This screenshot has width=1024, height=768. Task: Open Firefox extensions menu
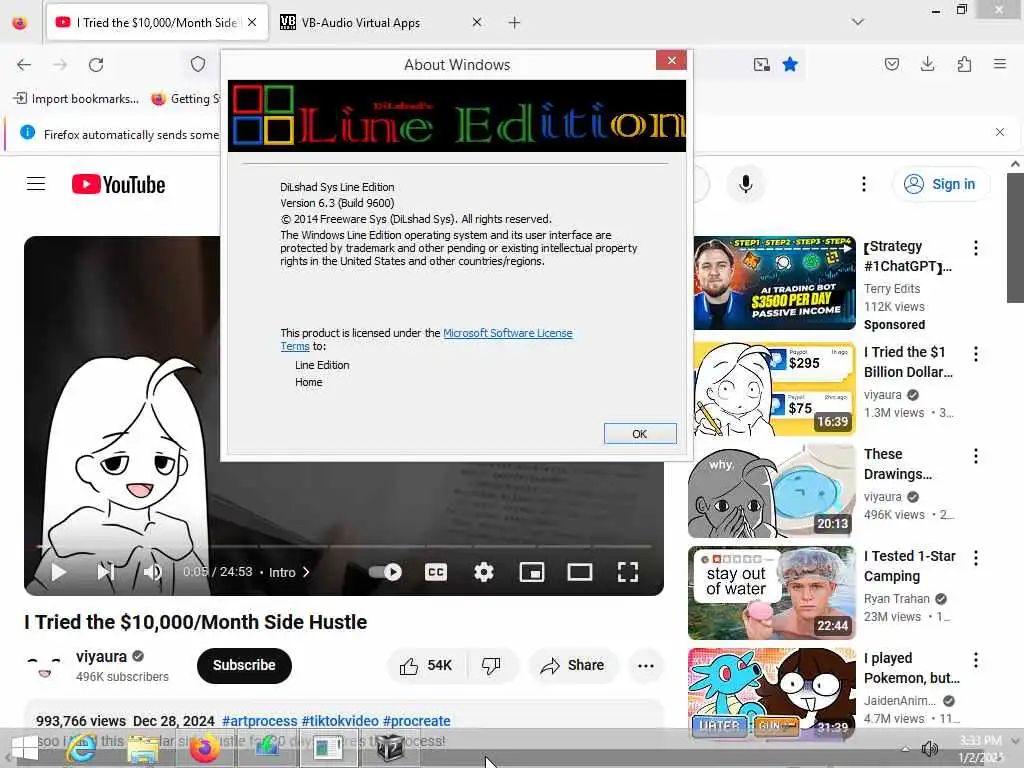click(964, 64)
